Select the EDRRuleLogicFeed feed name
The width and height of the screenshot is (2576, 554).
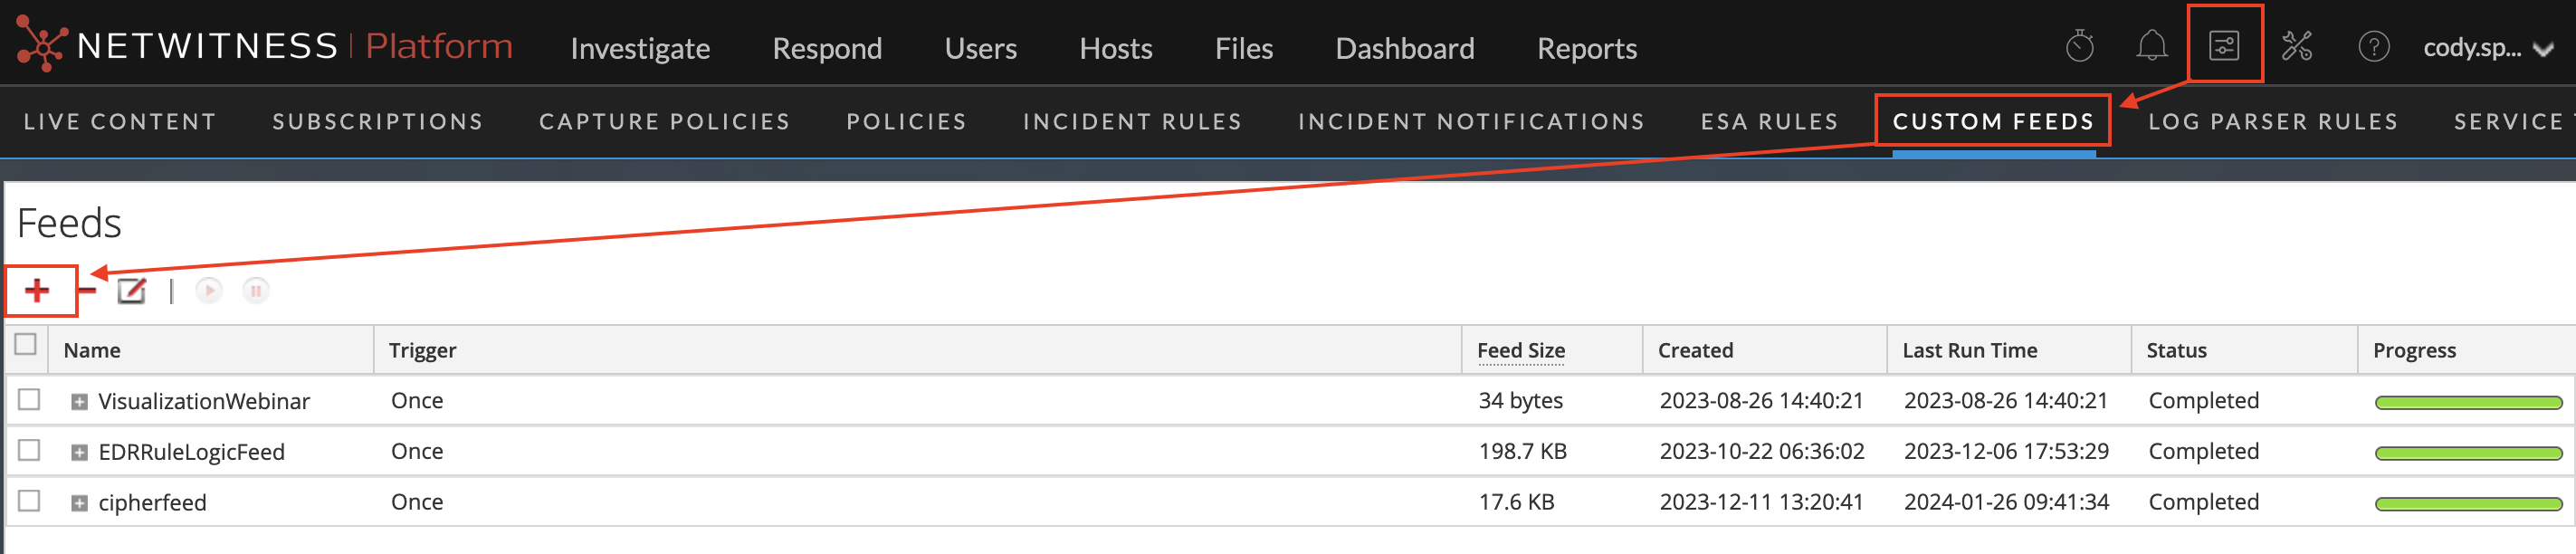coord(191,453)
